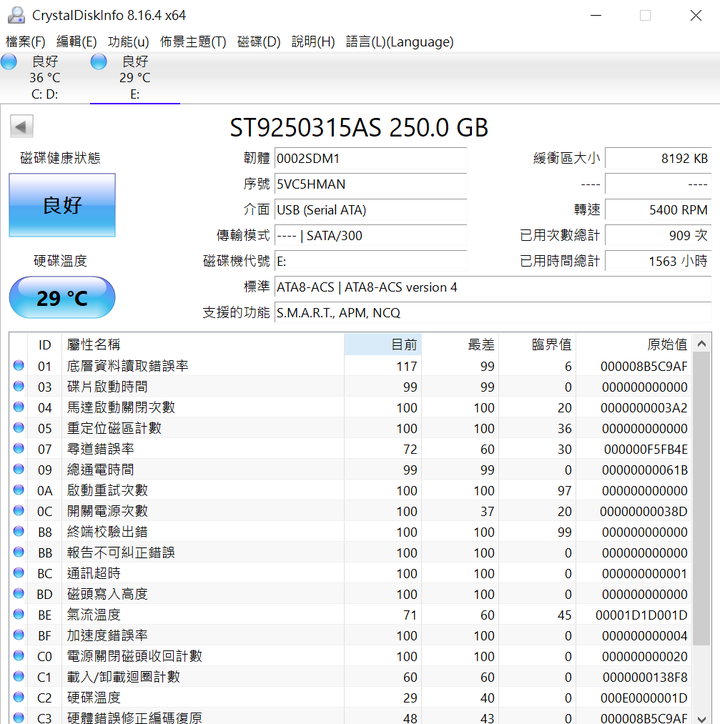The image size is (720, 724).
Task: Click the 29 °C temperature button
Action: (x=62, y=298)
